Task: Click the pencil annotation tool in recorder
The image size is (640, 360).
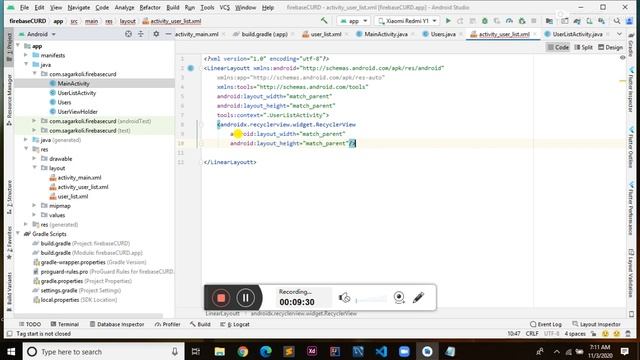Action: [418, 298]
